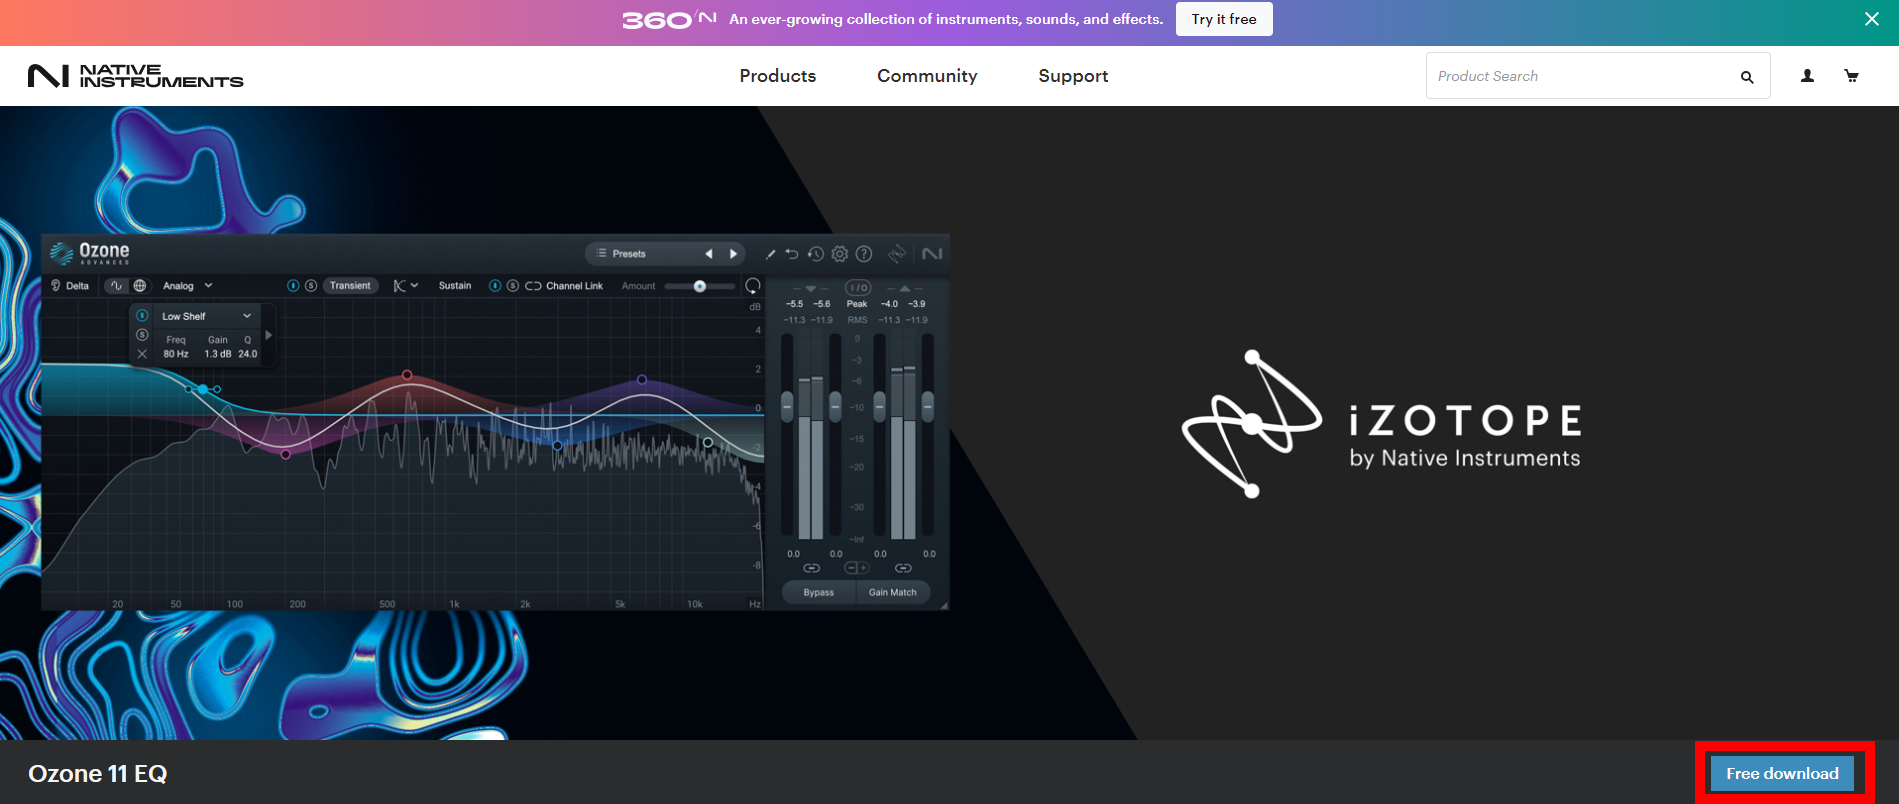This screenshot has height=804, width=1899.
Task: Click output meter up triangle
Action: [904, 289]
